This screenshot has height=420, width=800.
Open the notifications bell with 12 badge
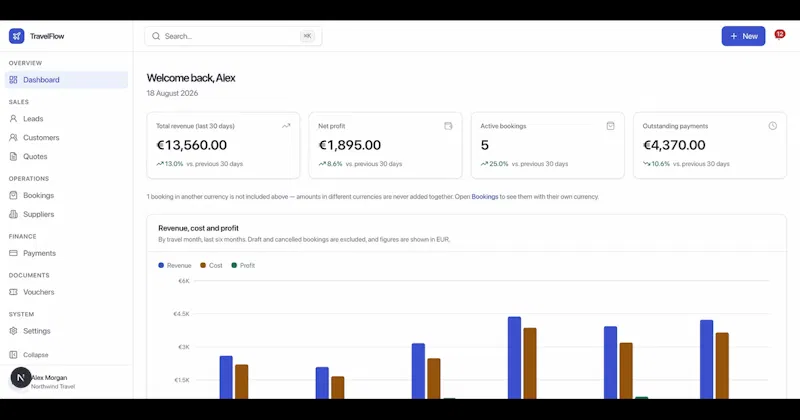(779, 35)
